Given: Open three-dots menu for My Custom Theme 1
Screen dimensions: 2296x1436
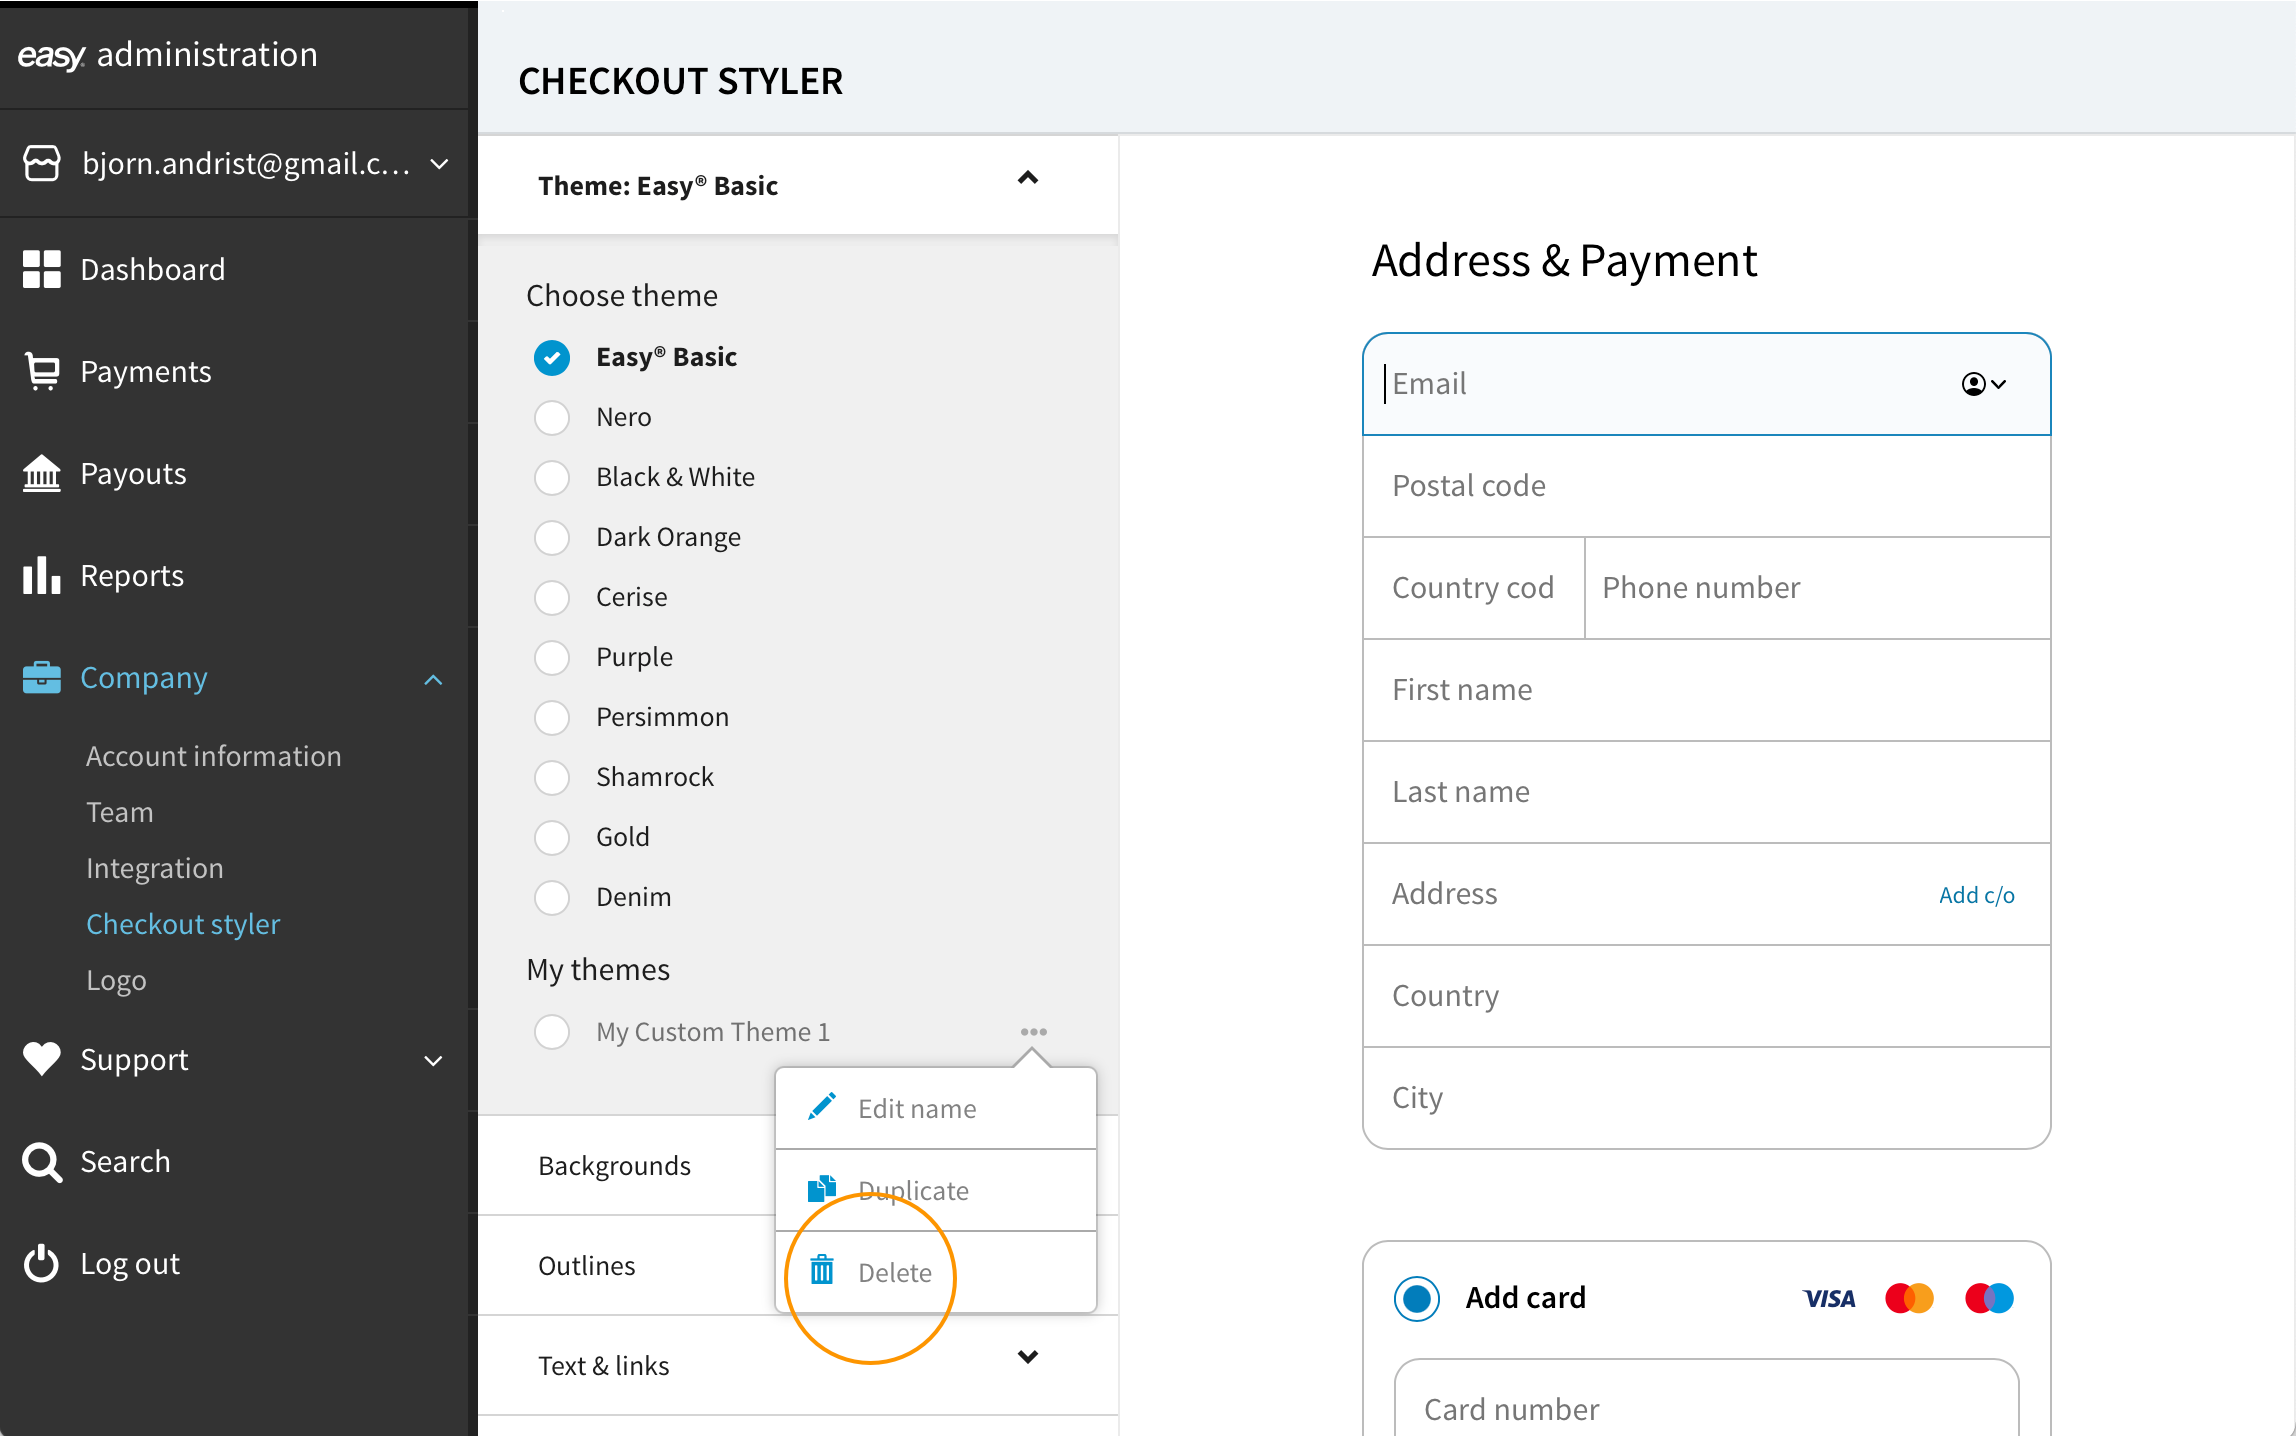Looking at the screenshot, I should point(1033,1031).
